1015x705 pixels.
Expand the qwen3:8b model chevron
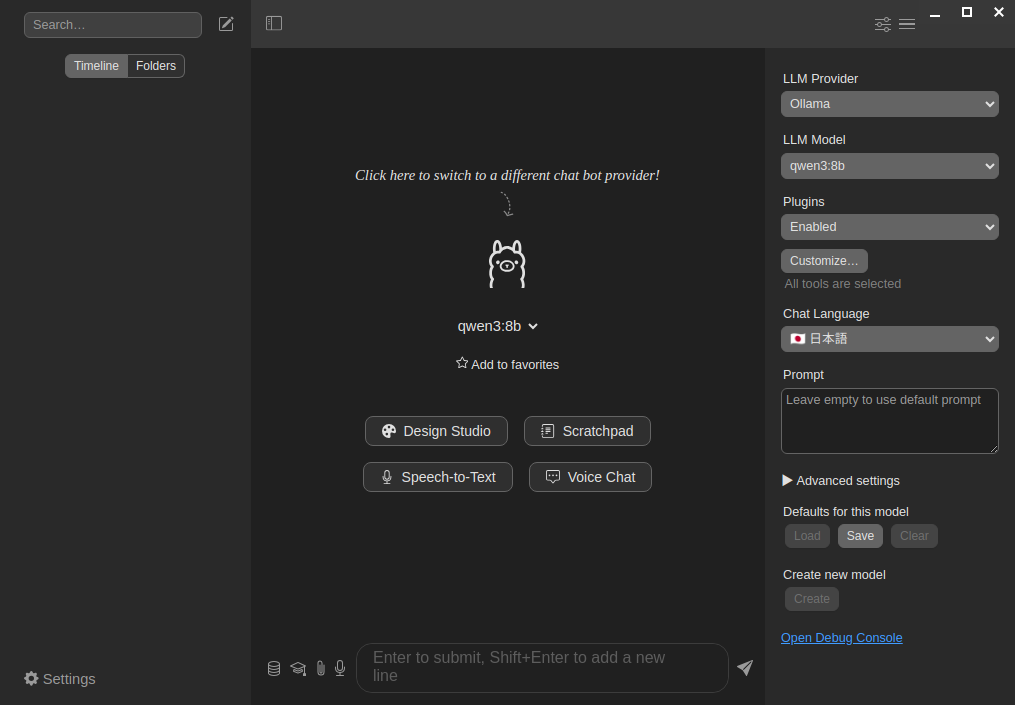[533, 326]
